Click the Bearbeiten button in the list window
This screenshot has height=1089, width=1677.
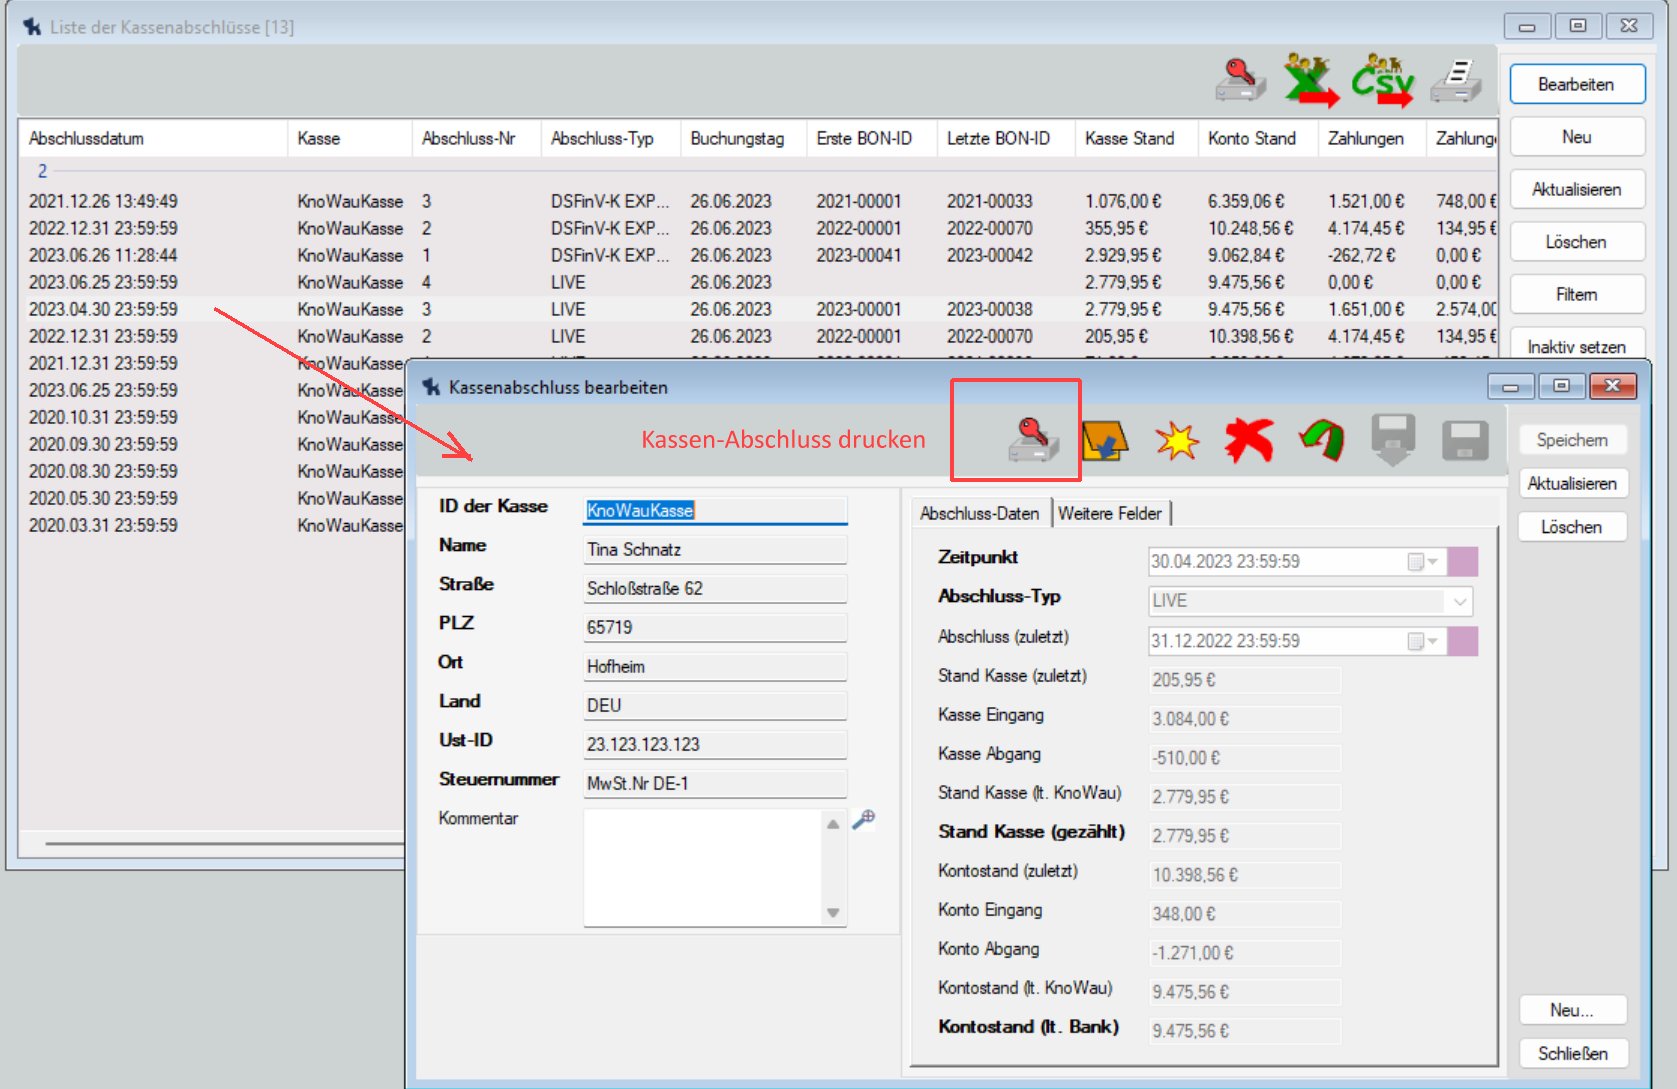1576,85
